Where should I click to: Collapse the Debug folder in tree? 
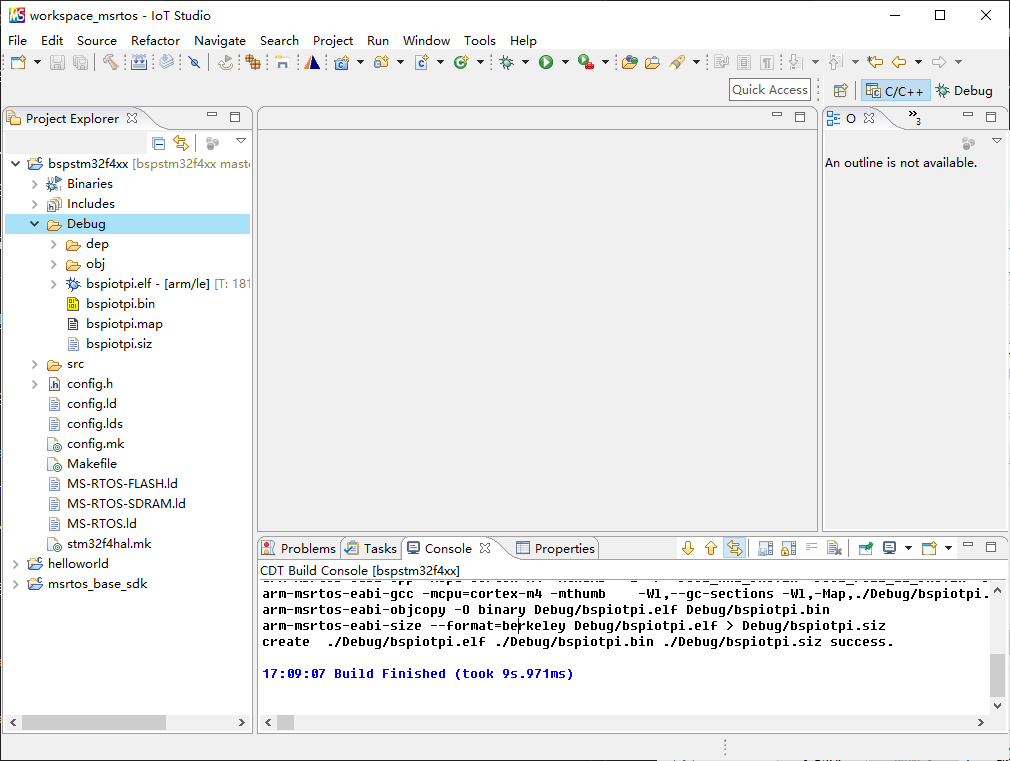35,224
